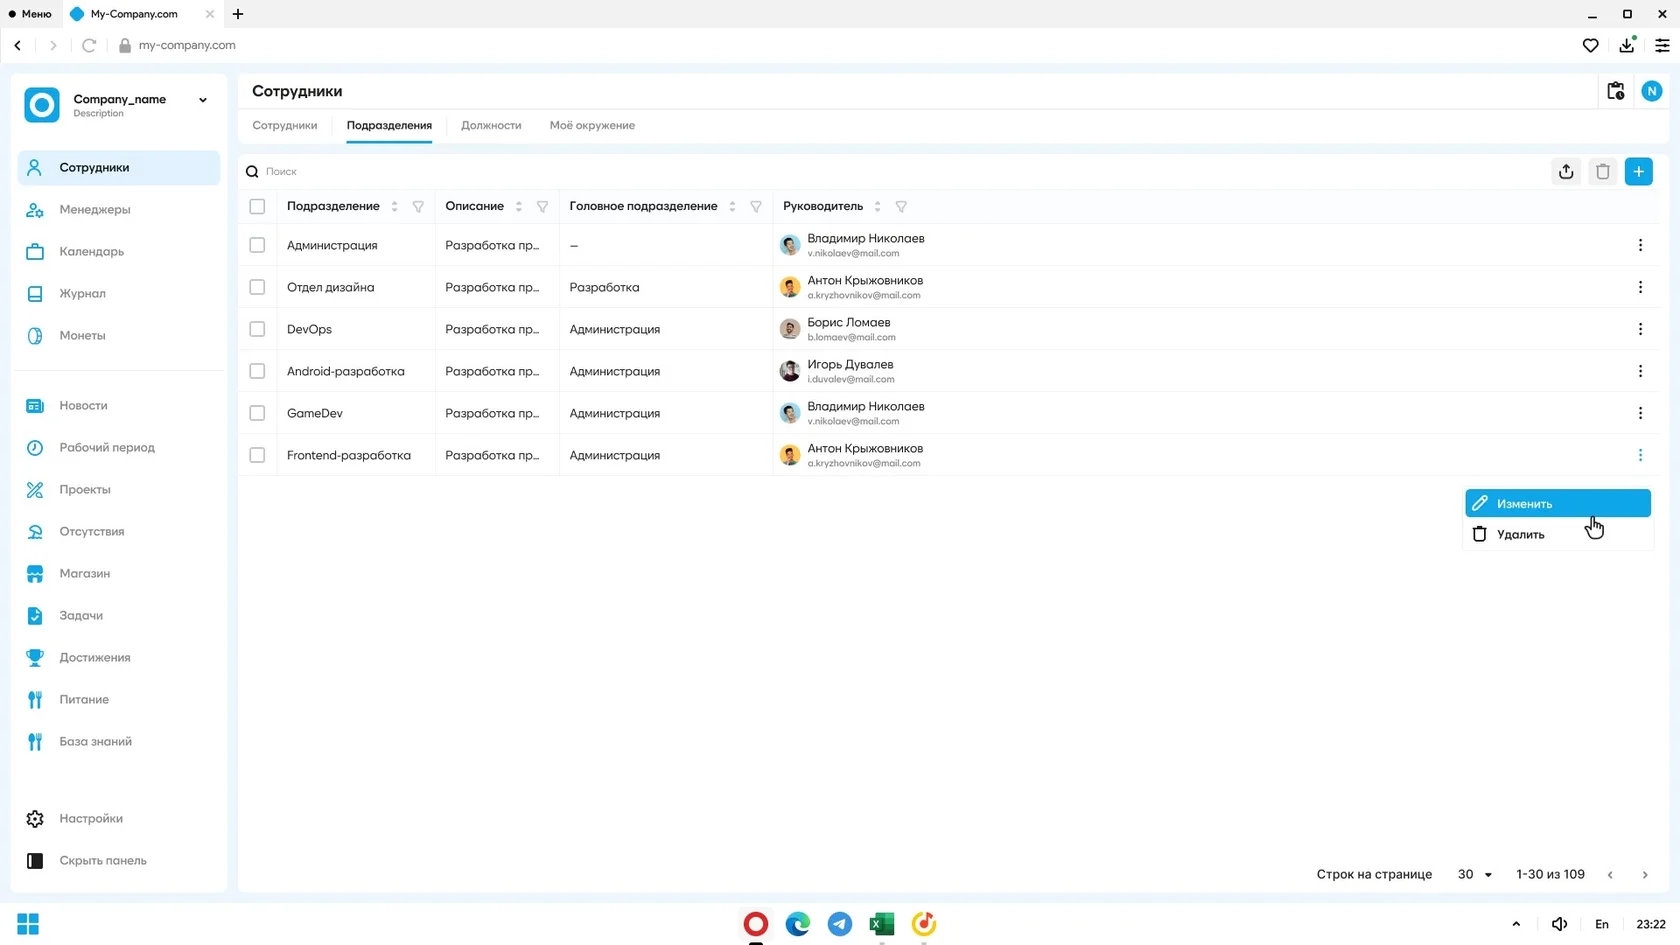Filter the Головное подразделение column
The height and width of the screenshot is (945, 1680).
point(756,207)
